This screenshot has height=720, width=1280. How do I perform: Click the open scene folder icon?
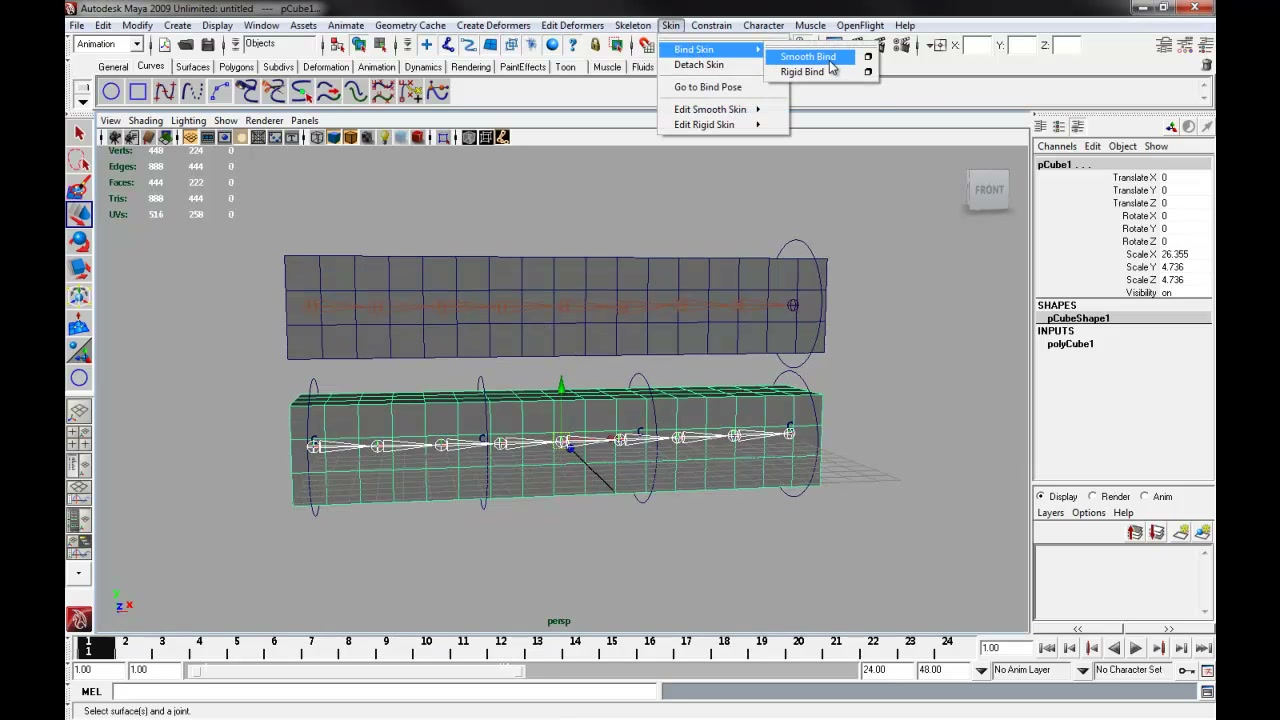(186, 44)
